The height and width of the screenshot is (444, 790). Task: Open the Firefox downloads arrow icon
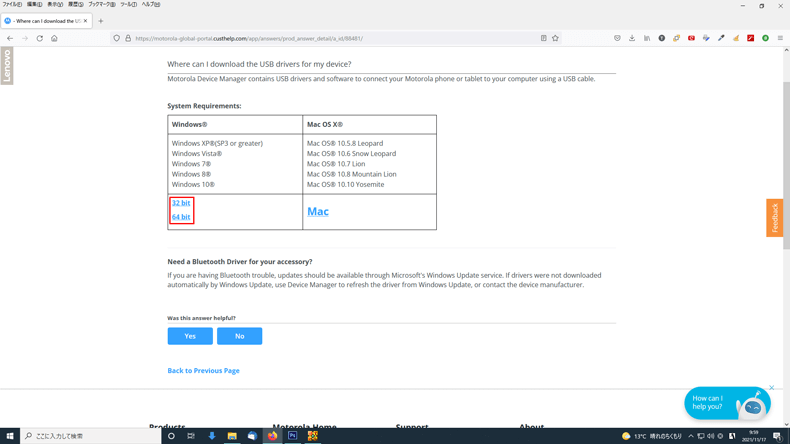tap(632, 38)
